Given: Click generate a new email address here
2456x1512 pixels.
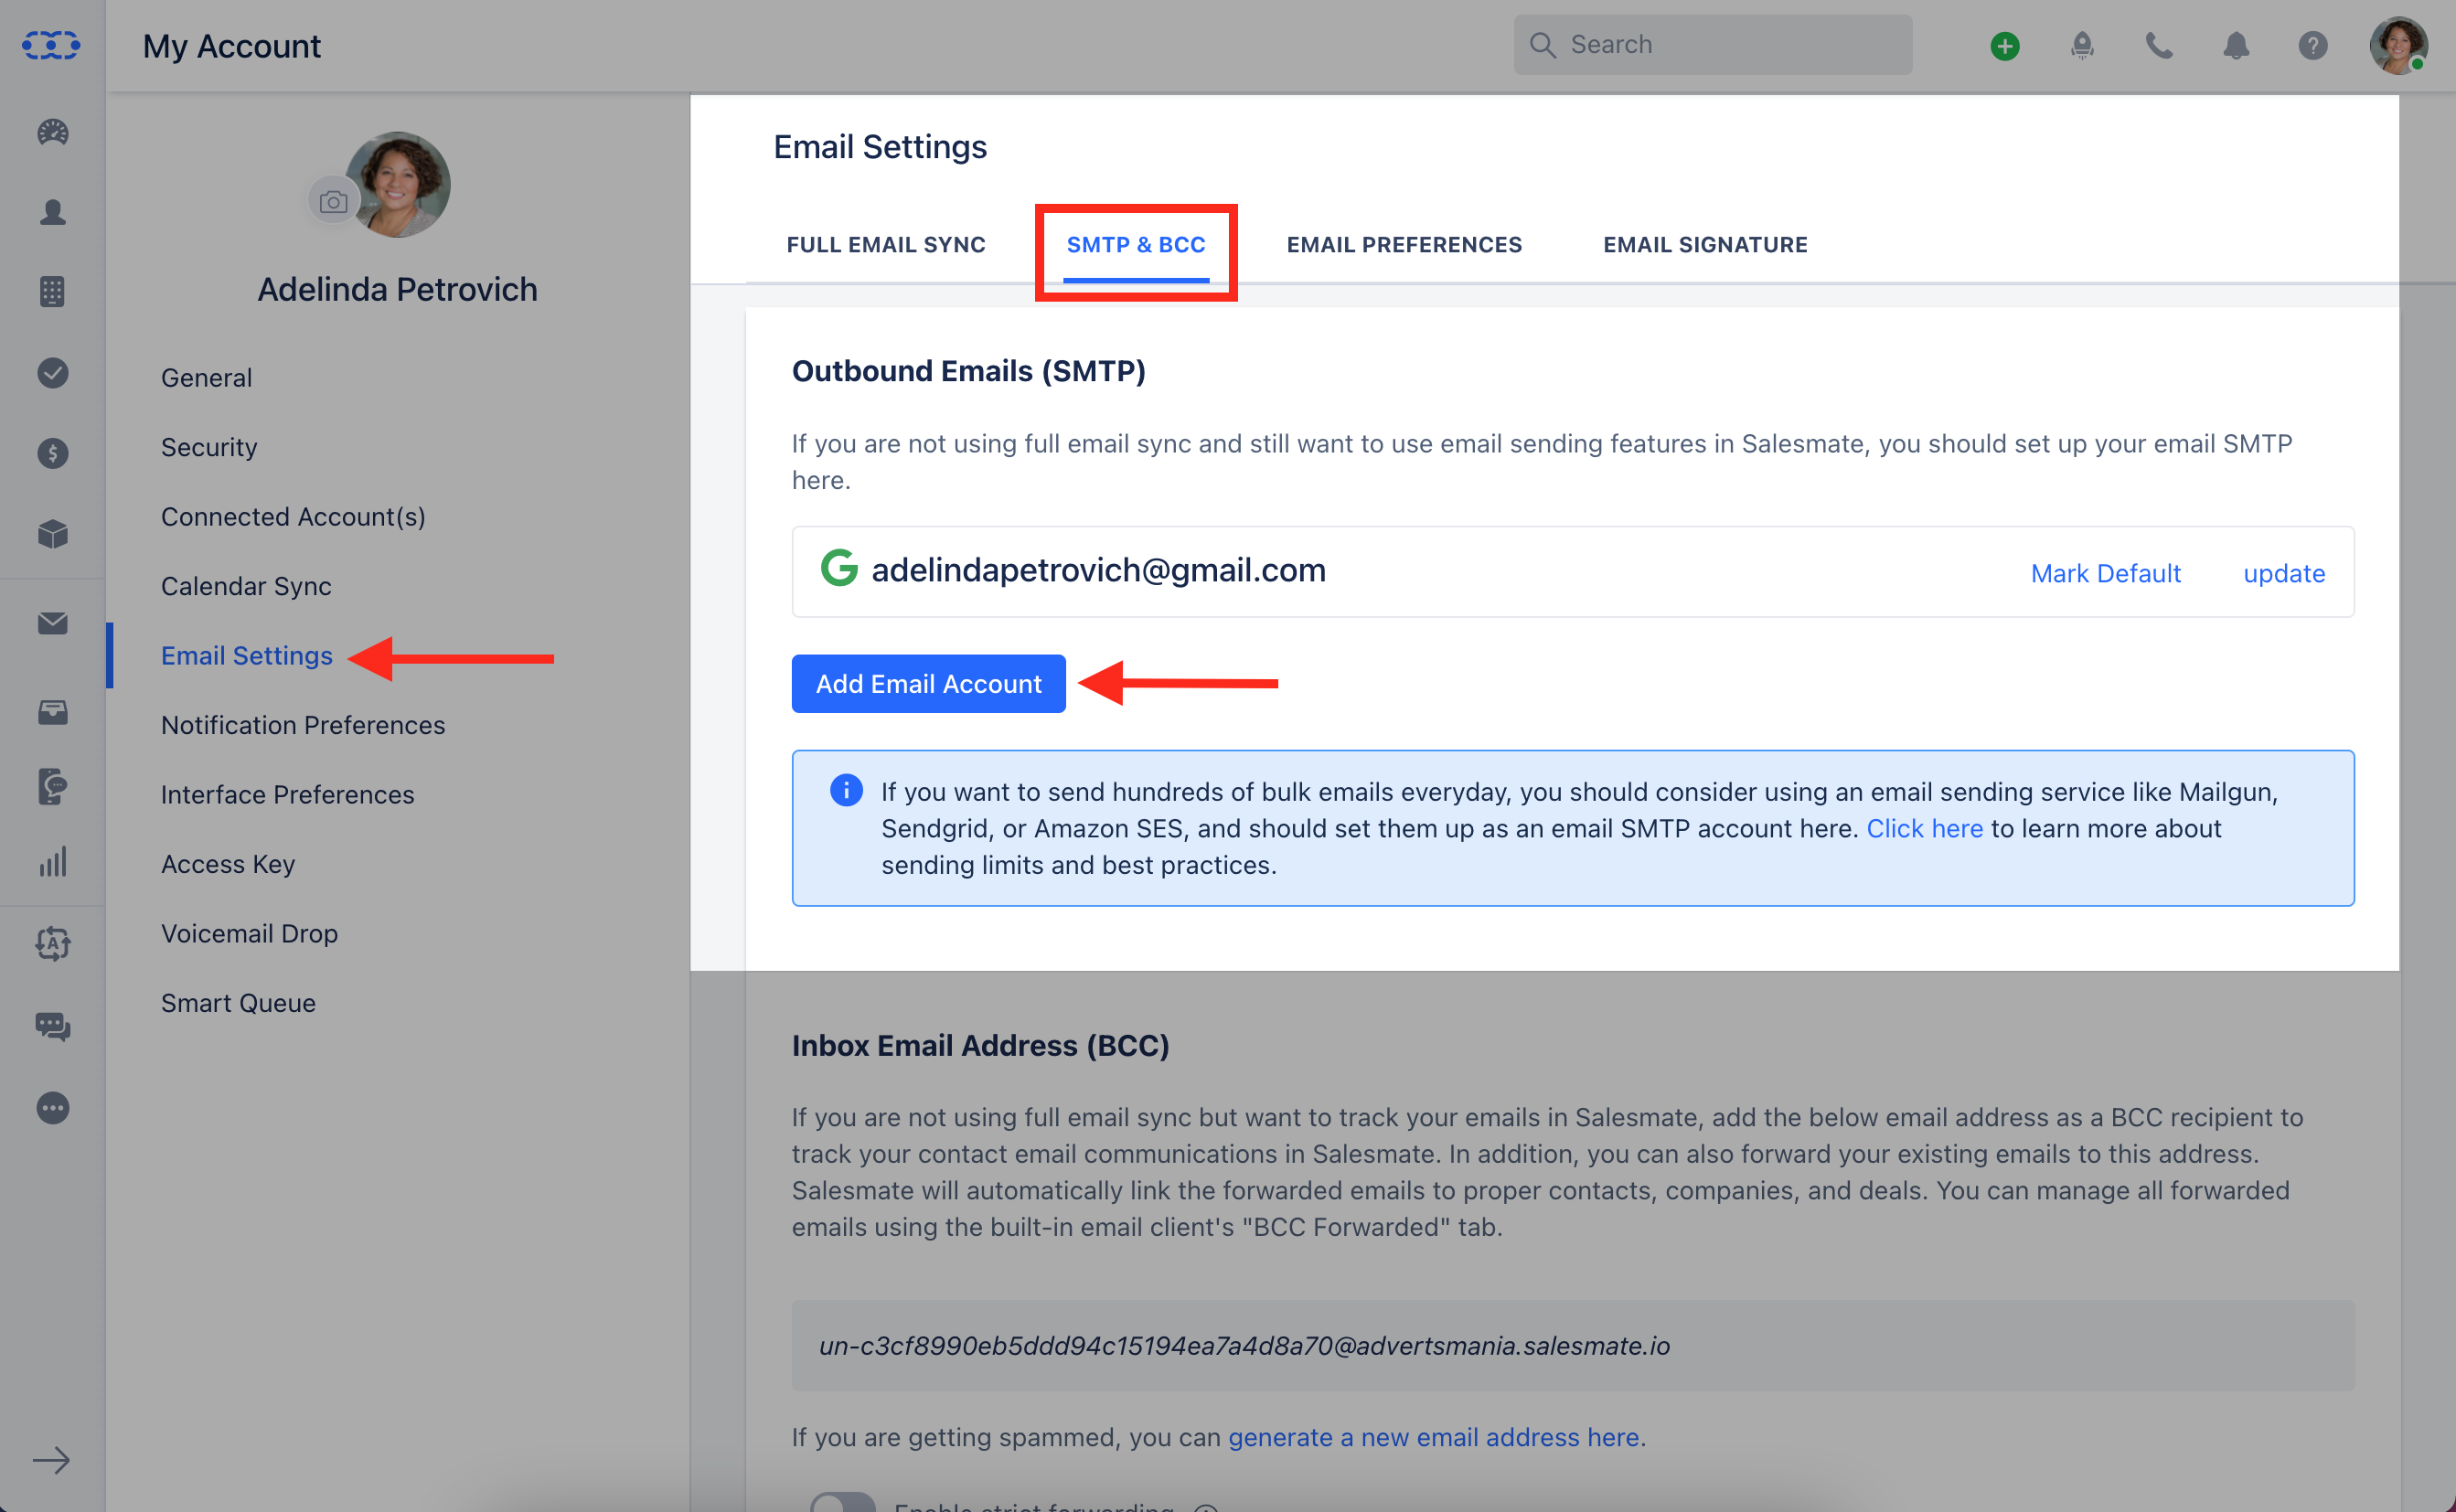Looking at the screenshot, I should click(1433, 1437).
